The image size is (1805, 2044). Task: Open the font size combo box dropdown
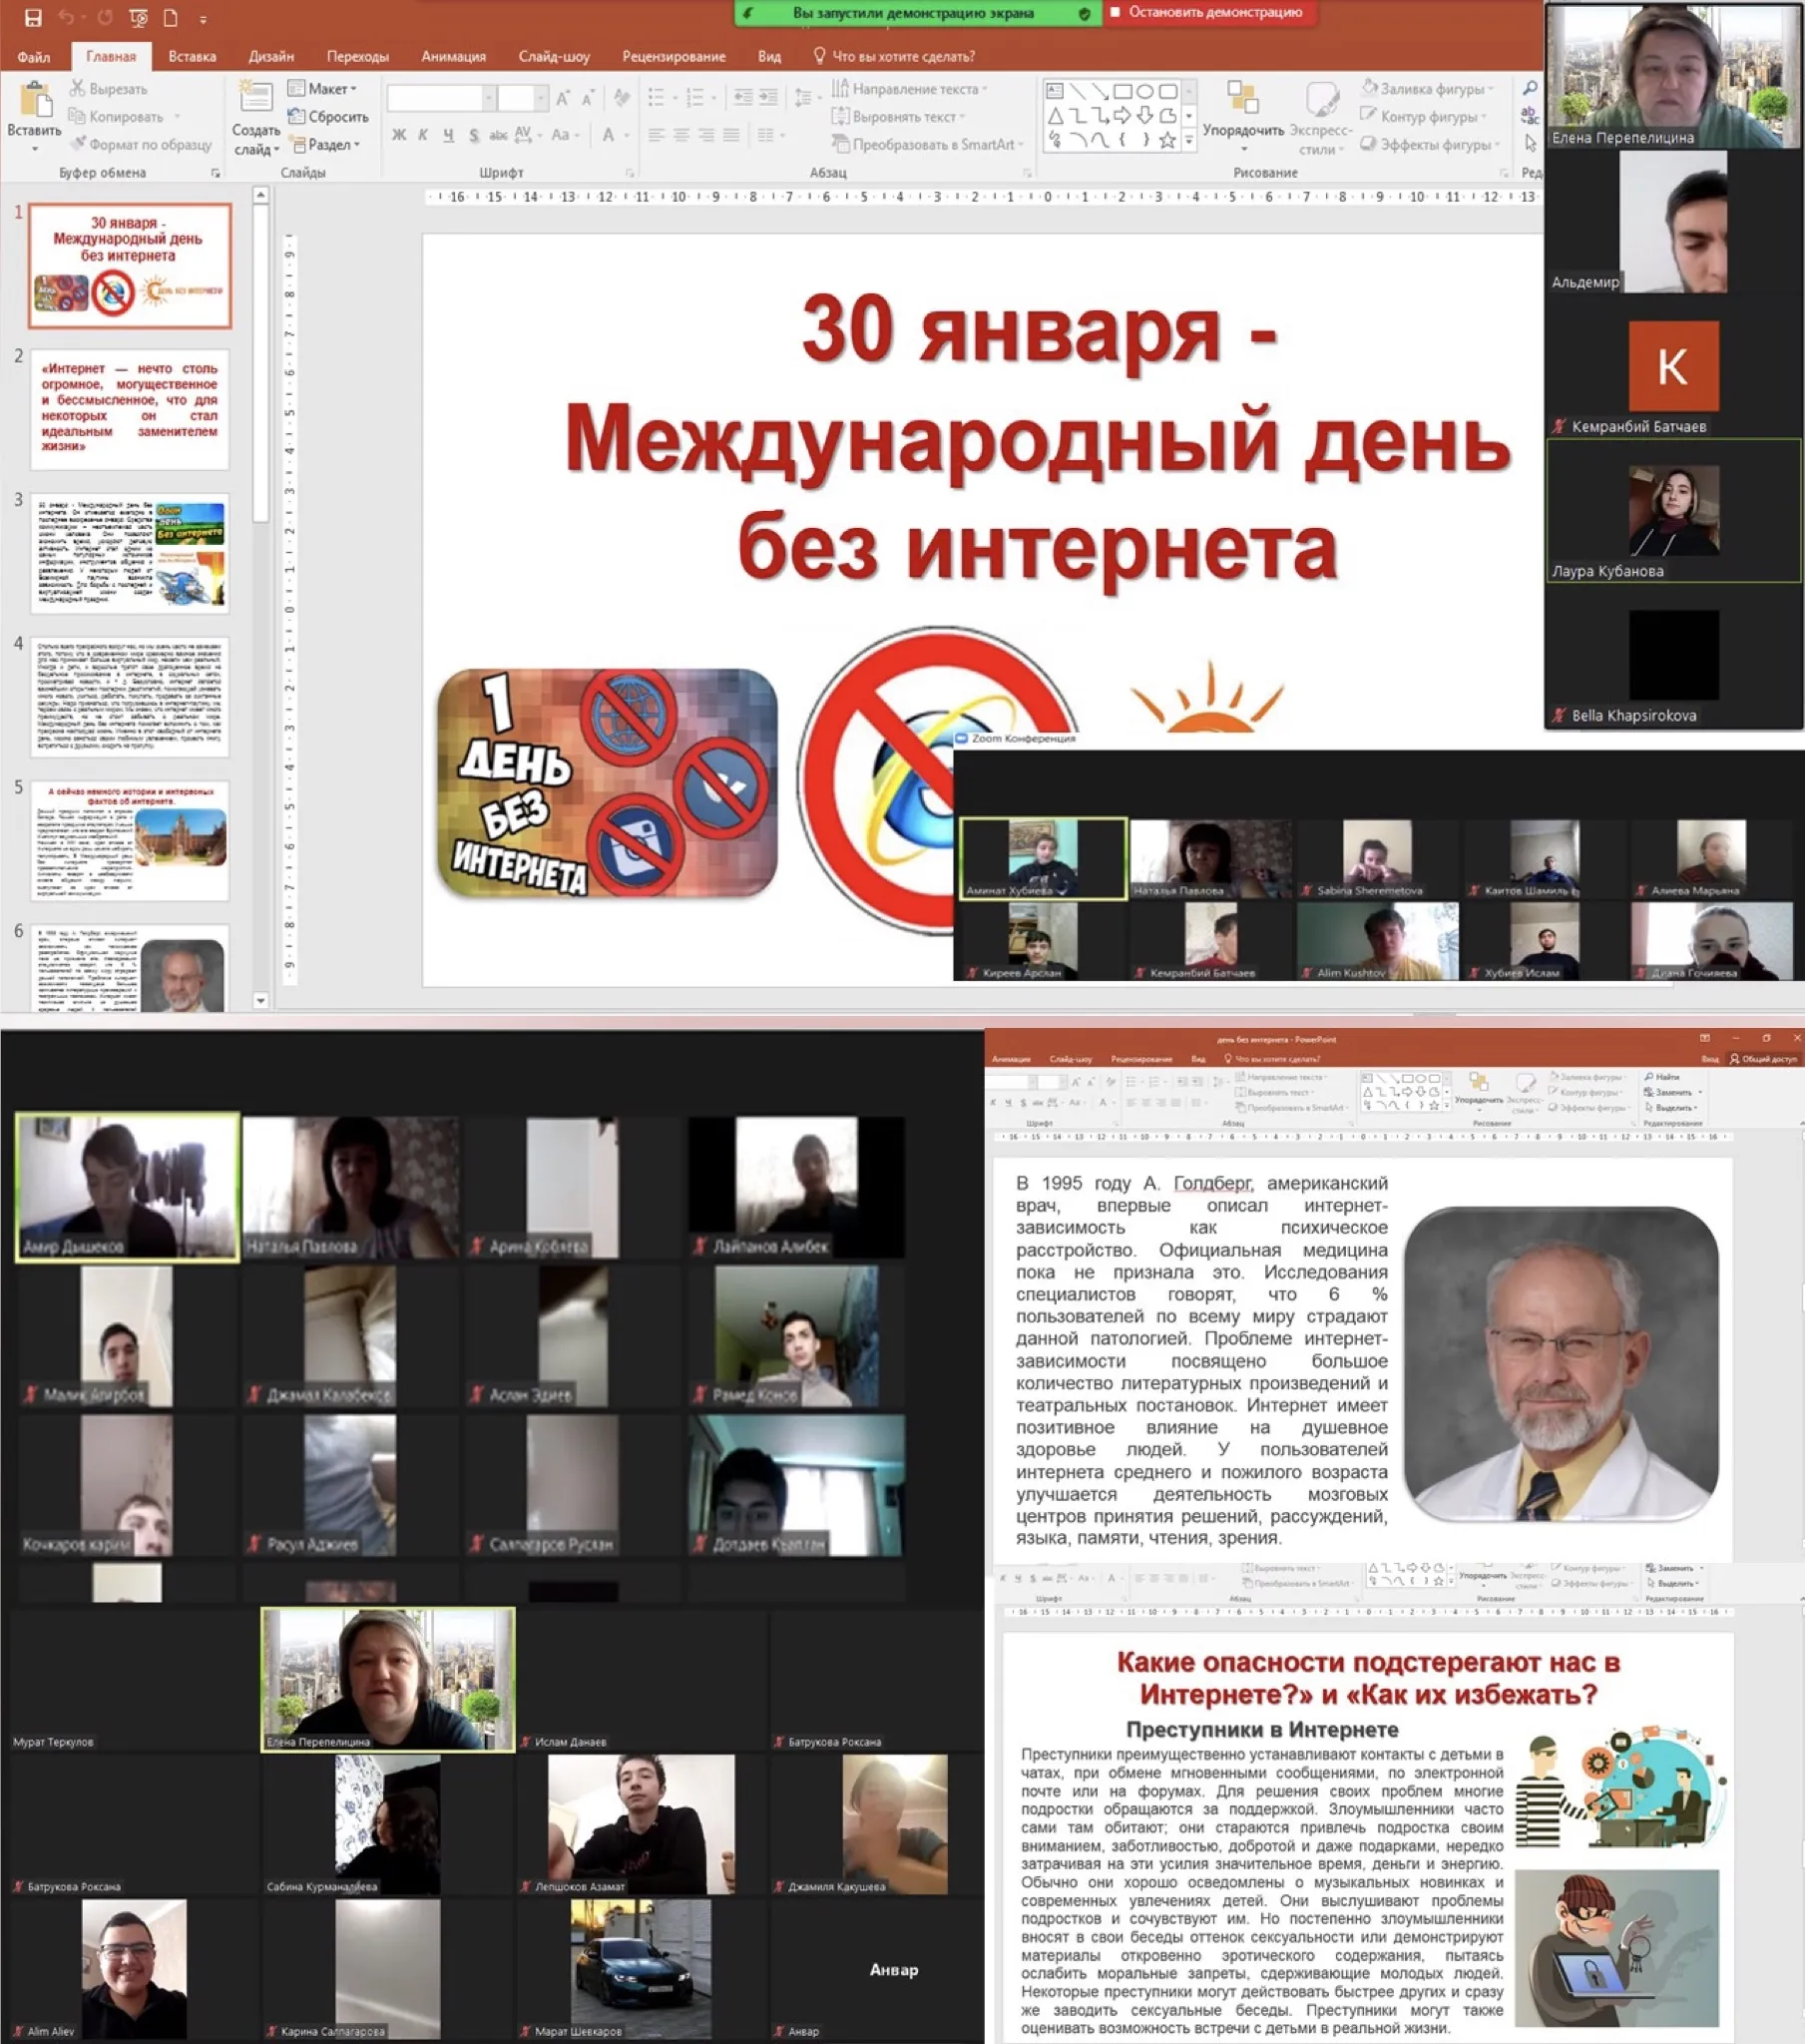pos(540,97)
